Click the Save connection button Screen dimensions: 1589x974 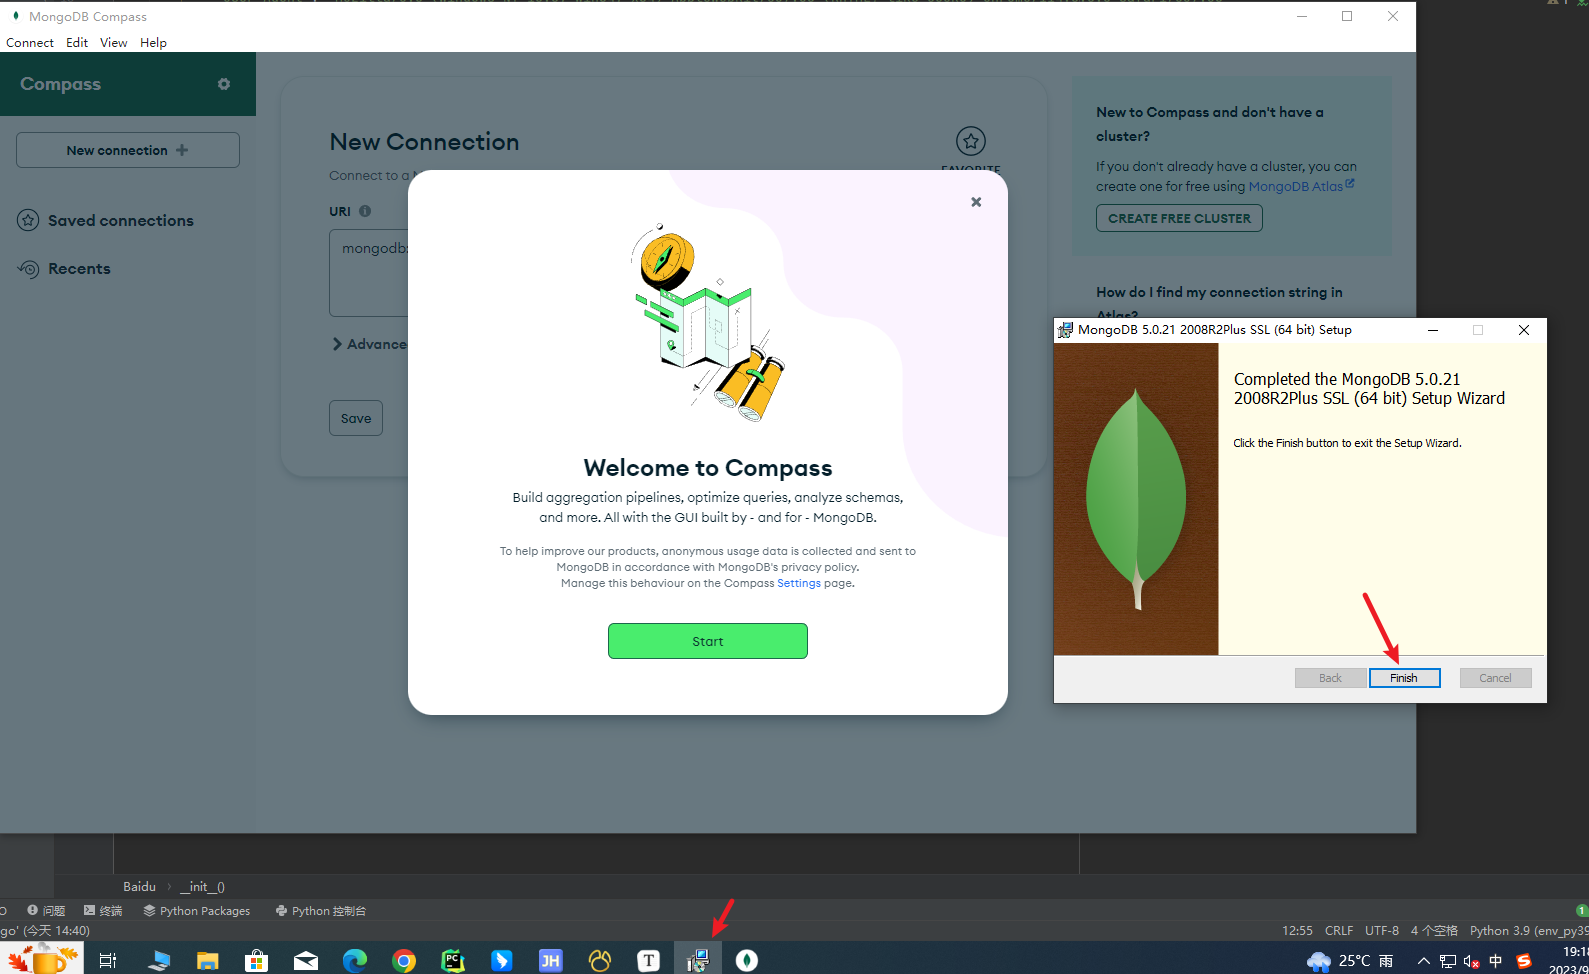tap(356, 418)
